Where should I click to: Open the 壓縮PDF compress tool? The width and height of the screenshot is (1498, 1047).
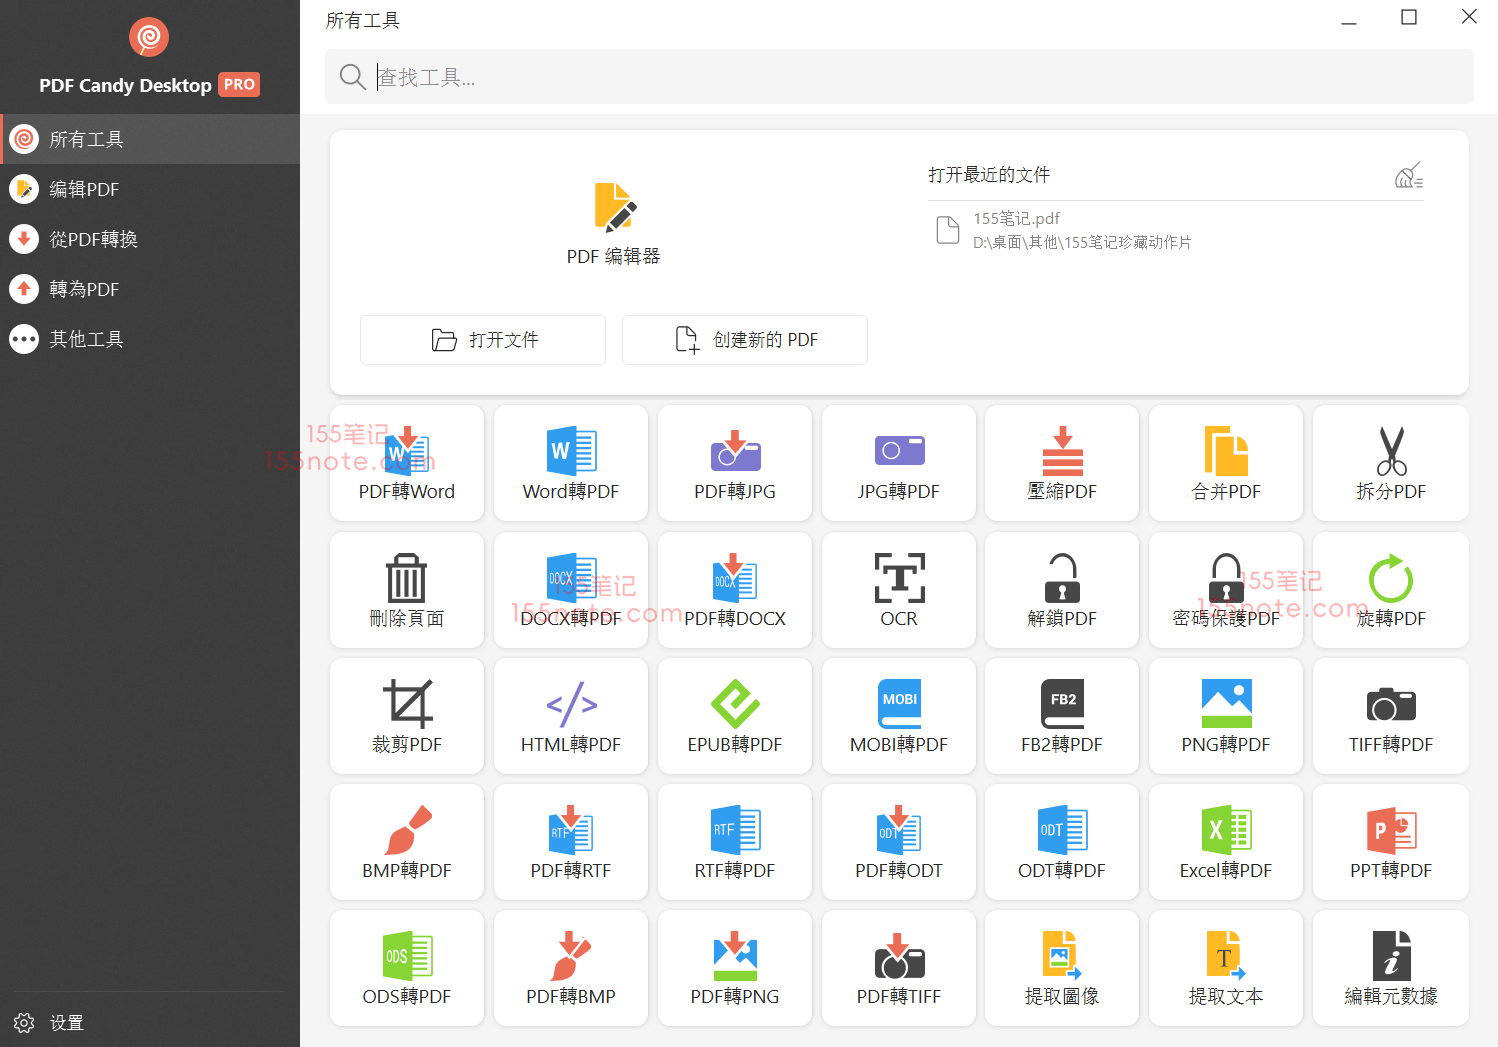pos(1061,463)
